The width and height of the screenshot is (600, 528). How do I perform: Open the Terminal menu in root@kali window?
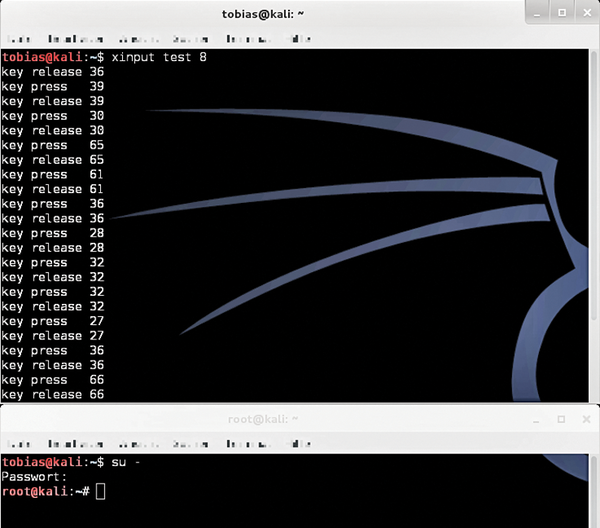coord(249,444)
